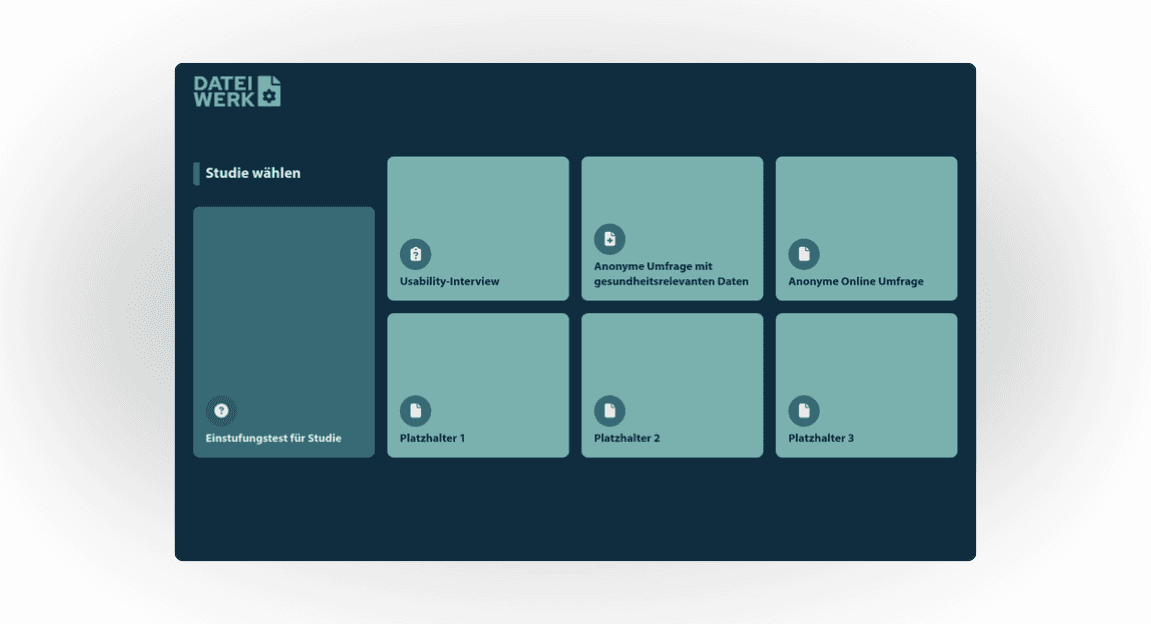
Task: Click the DATEI WERK wordmark
Action: pyautogui.click(x=222, y=90)
